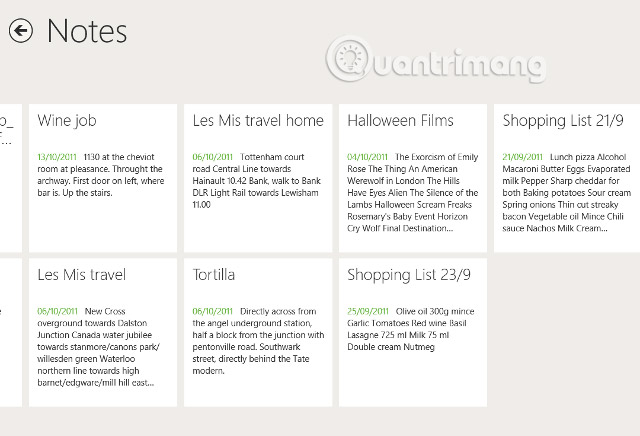Click the Wine job note body text
640x436 pixels.
coord(100,181)
